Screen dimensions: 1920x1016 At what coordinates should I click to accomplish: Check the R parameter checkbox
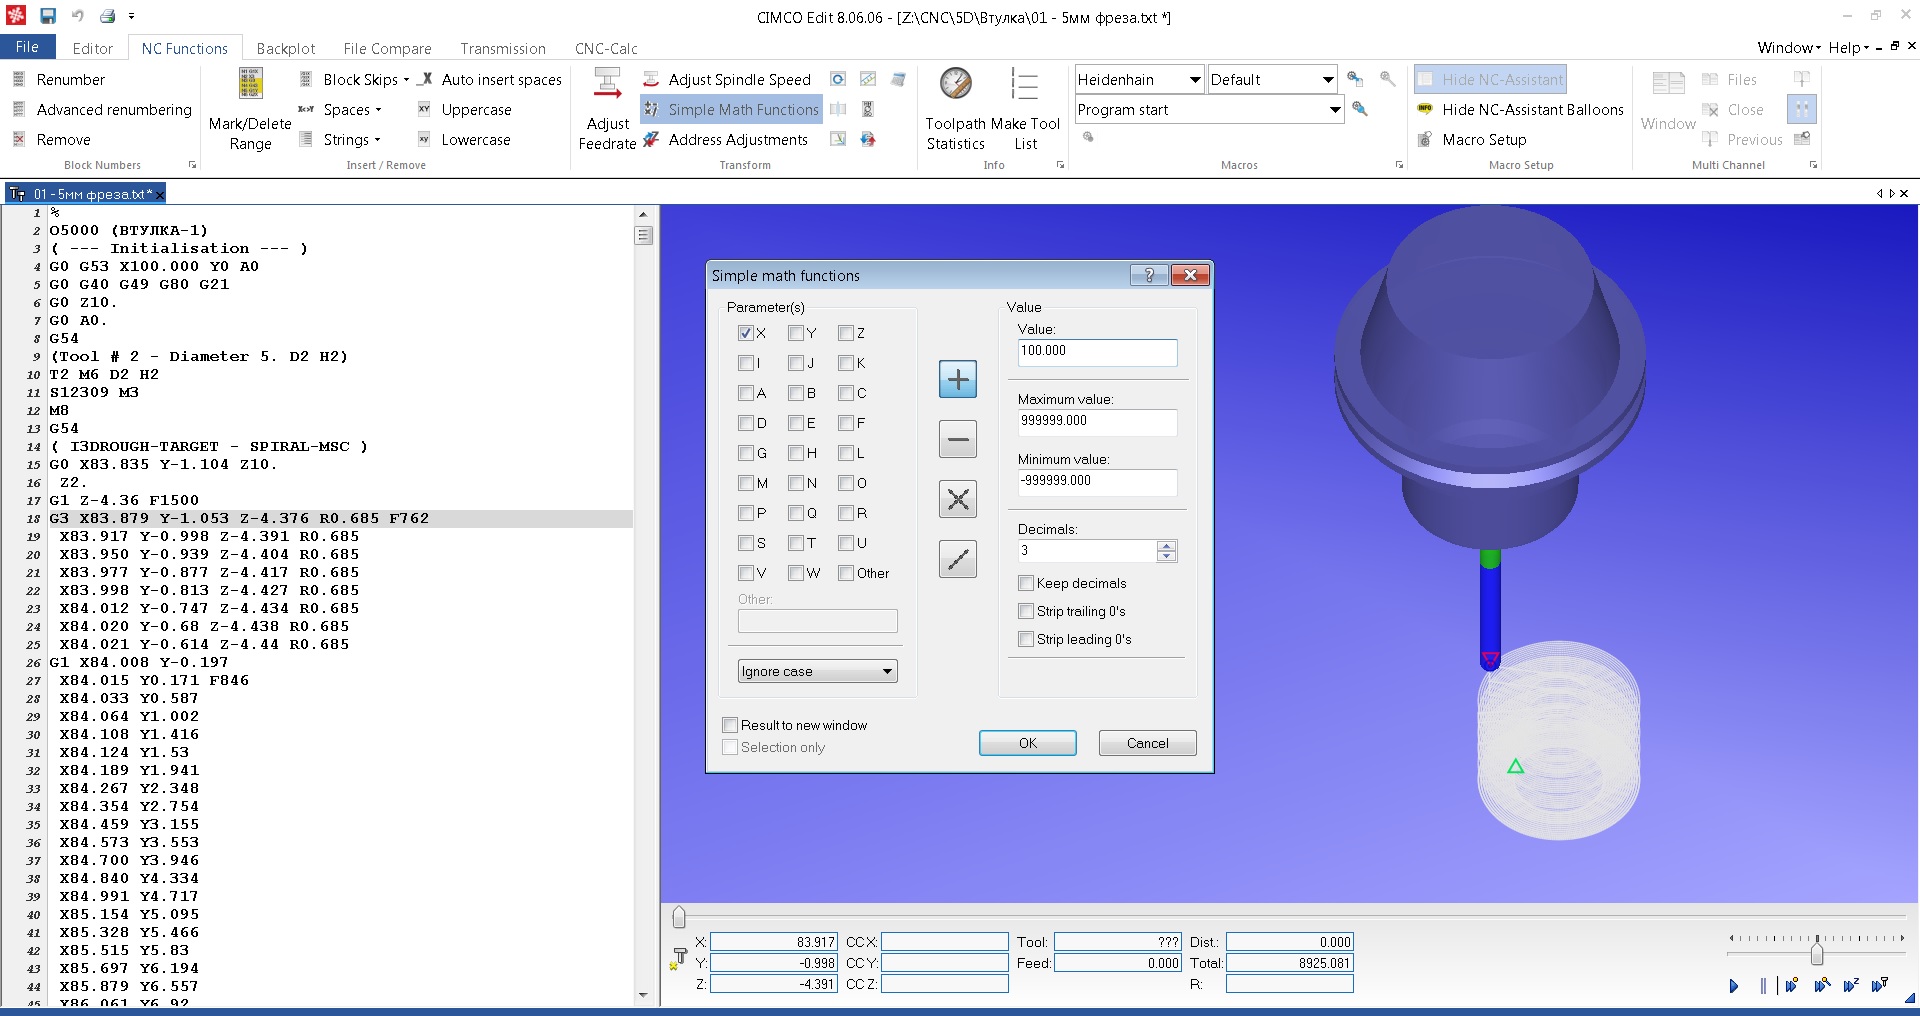pos(845,513)
